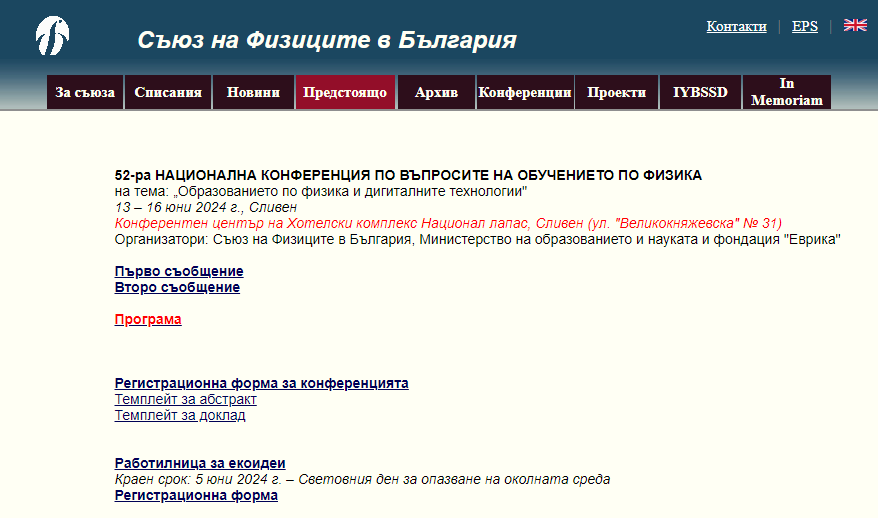This screenshot has height=518, width=878.
Task: Open the Първо съобщение link
Action: pyautogui.click(x=179, y=272)
